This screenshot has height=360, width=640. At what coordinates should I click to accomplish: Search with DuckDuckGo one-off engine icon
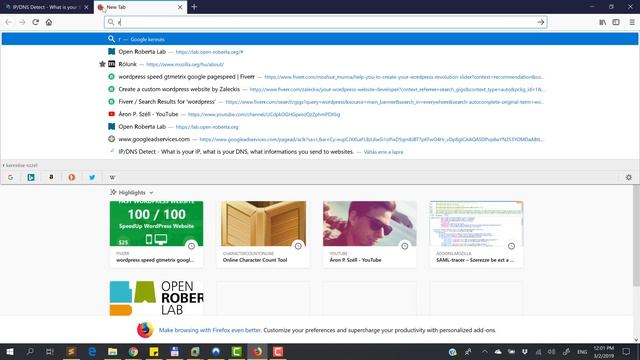[72, 178]
